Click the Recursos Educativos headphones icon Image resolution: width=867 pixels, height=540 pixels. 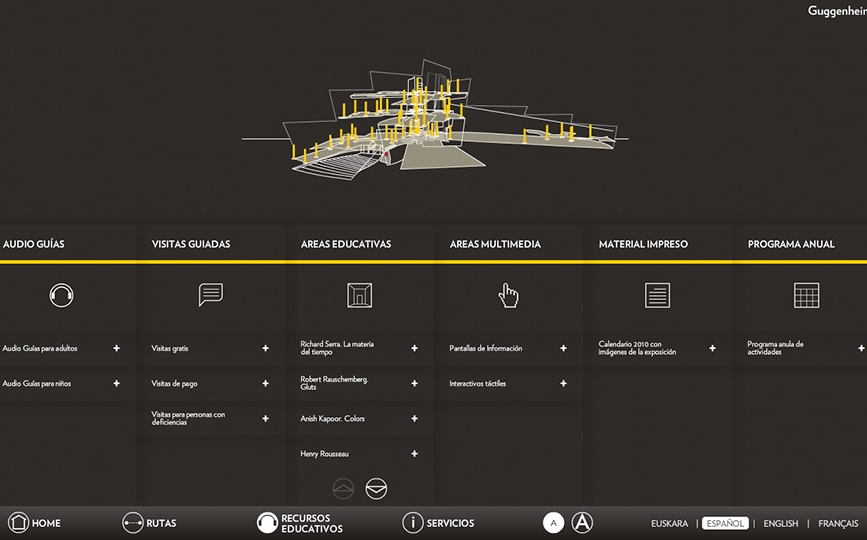point(268,522)
